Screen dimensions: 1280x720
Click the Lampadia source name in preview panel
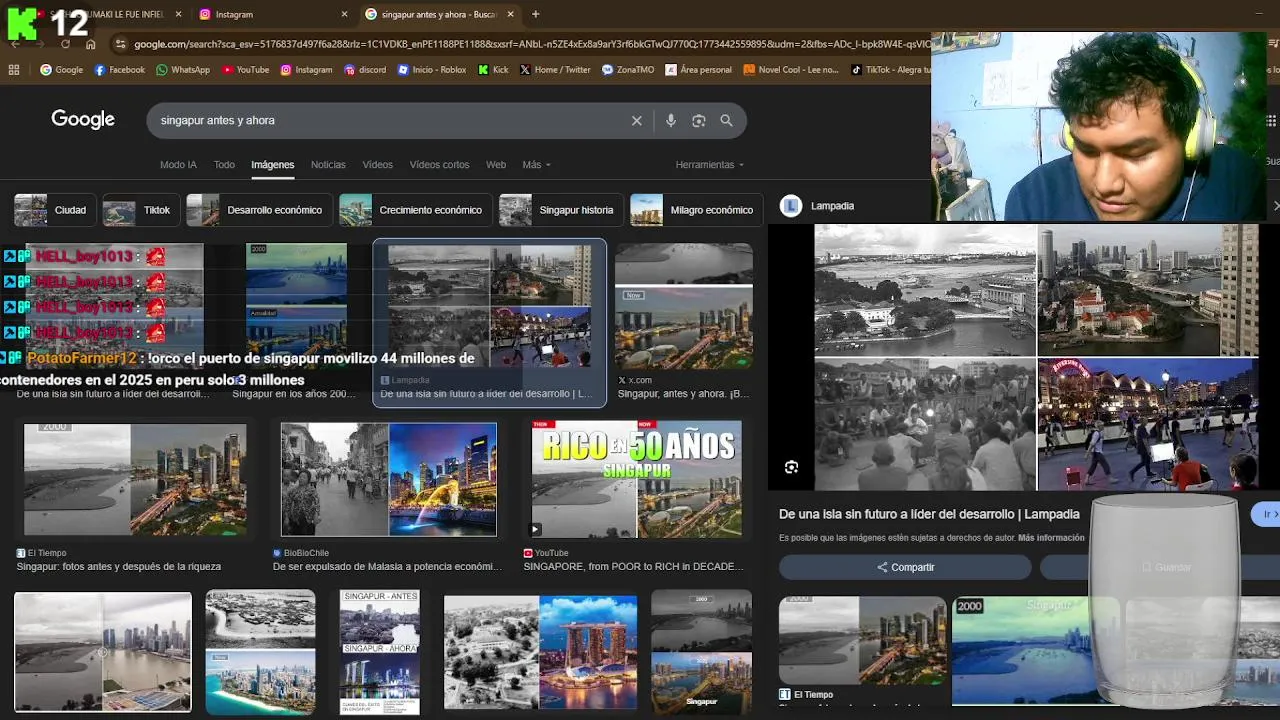[x=832, y=206]
